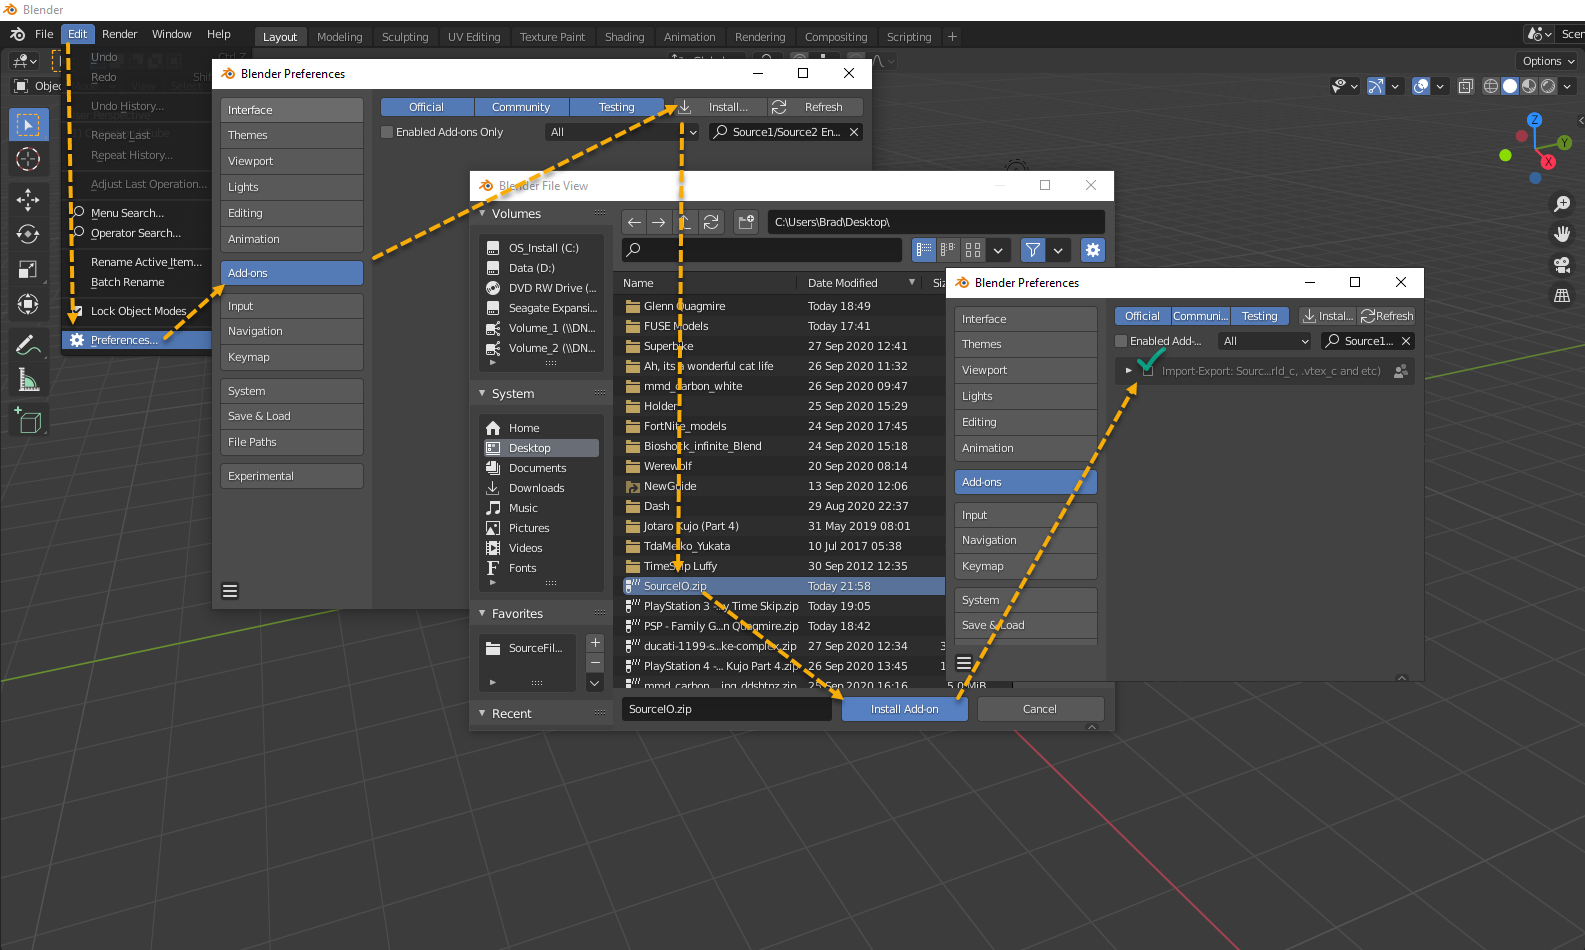
Task: Activate the 3D Cursor tool
Action: [28, 159]
